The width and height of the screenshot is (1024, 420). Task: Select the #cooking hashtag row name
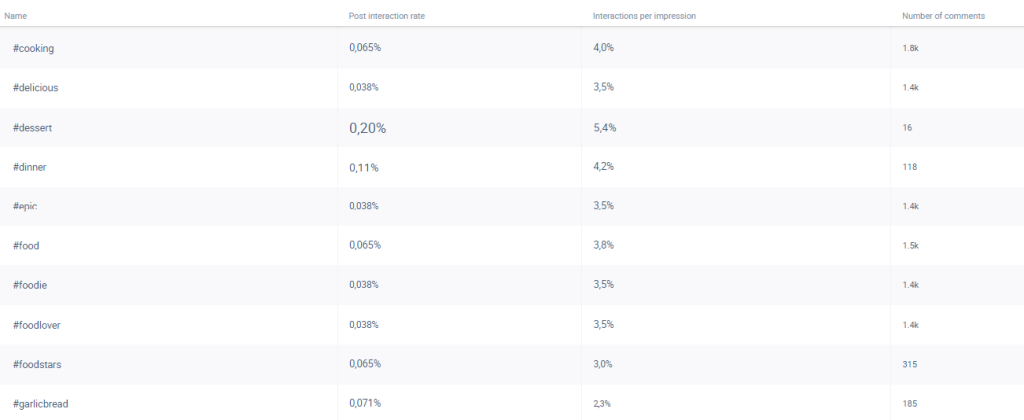click(x=34, y=48)
